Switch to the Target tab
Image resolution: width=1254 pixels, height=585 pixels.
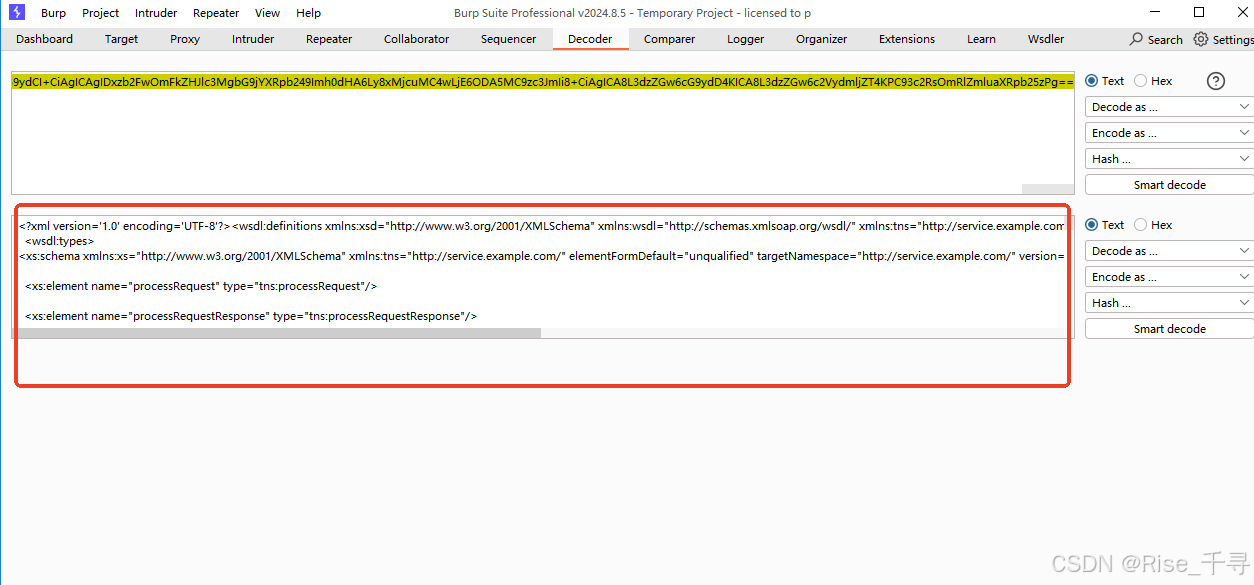(121, 39)
